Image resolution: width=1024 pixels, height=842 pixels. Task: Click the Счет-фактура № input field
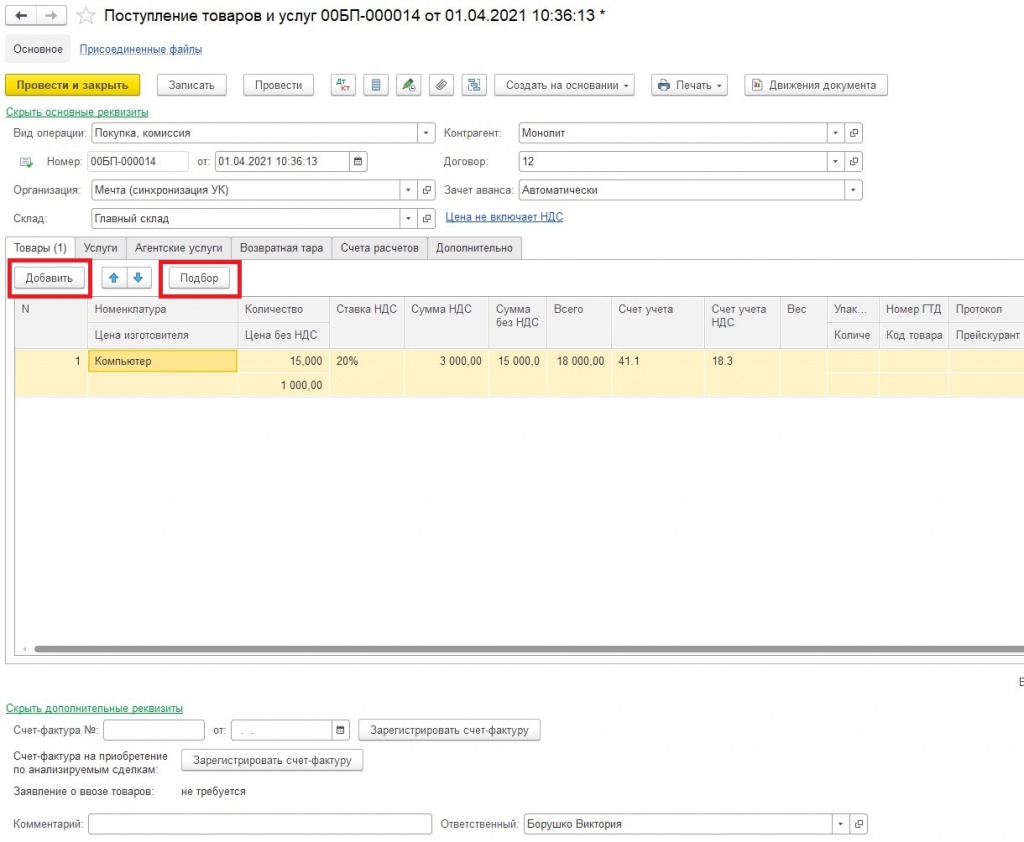coord(154,730)
